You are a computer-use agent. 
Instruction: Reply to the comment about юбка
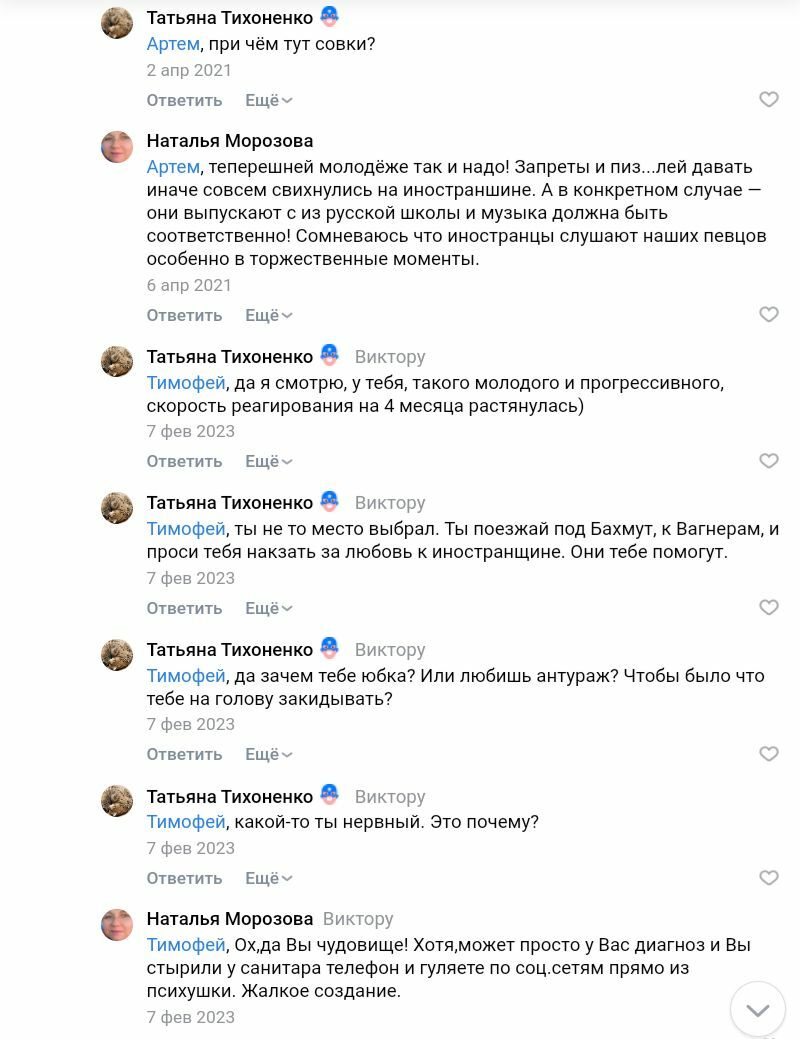[x=184, y=754]
